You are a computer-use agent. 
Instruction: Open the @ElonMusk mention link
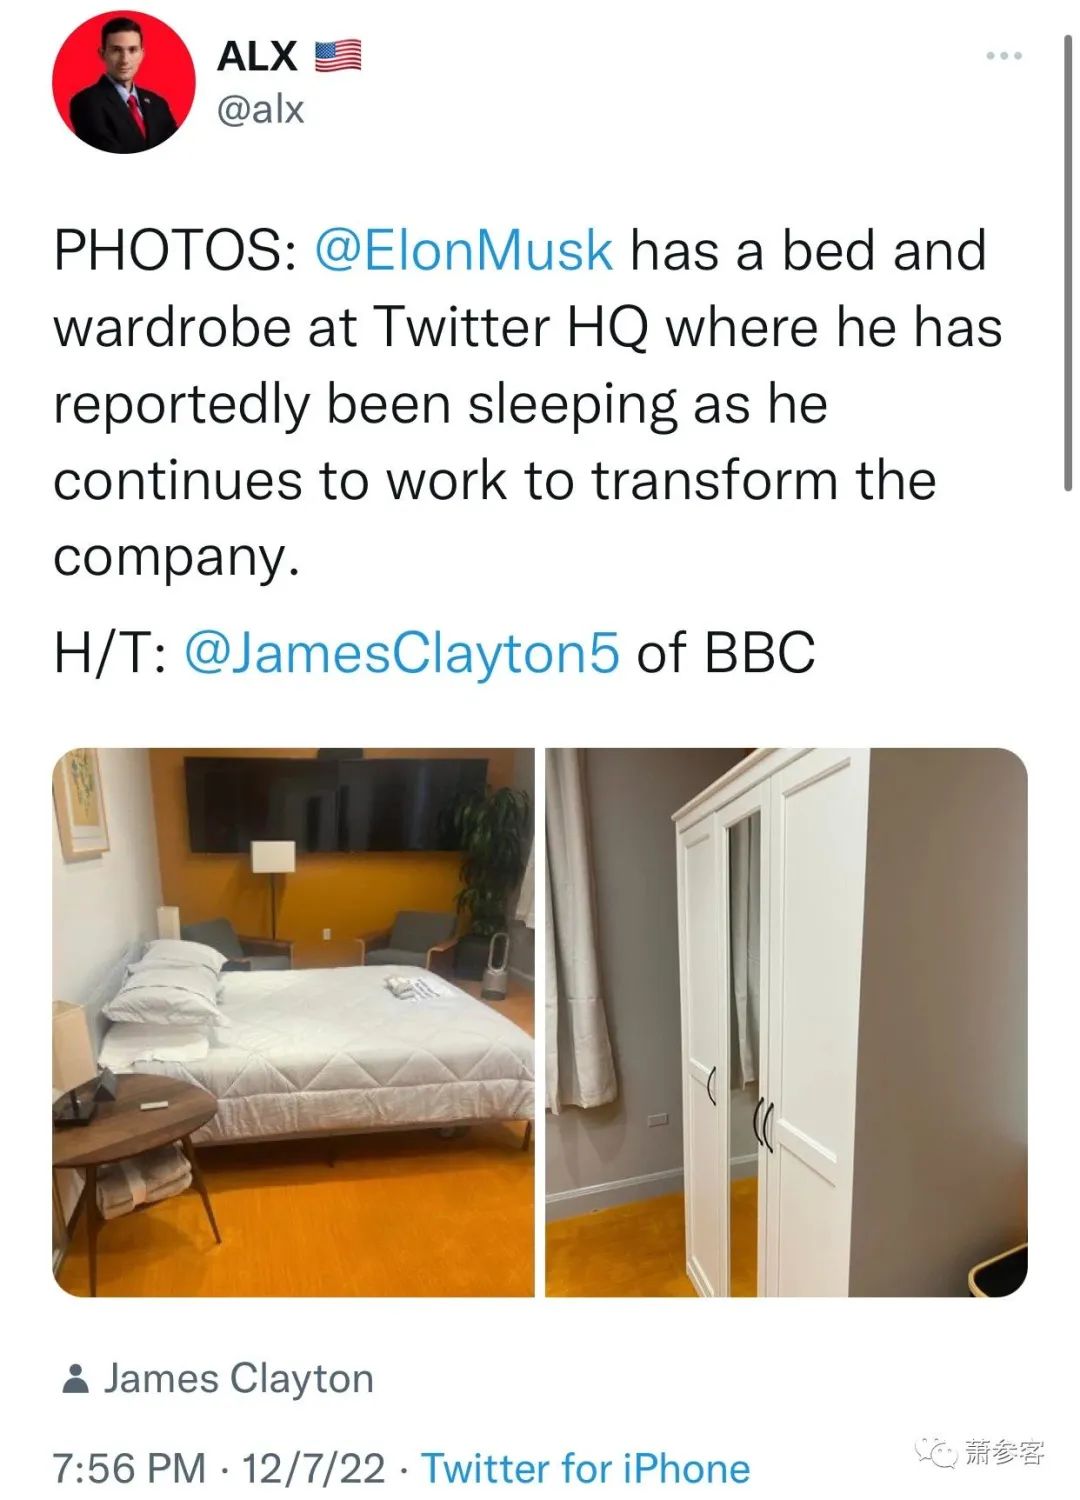[x=463, y=250]
